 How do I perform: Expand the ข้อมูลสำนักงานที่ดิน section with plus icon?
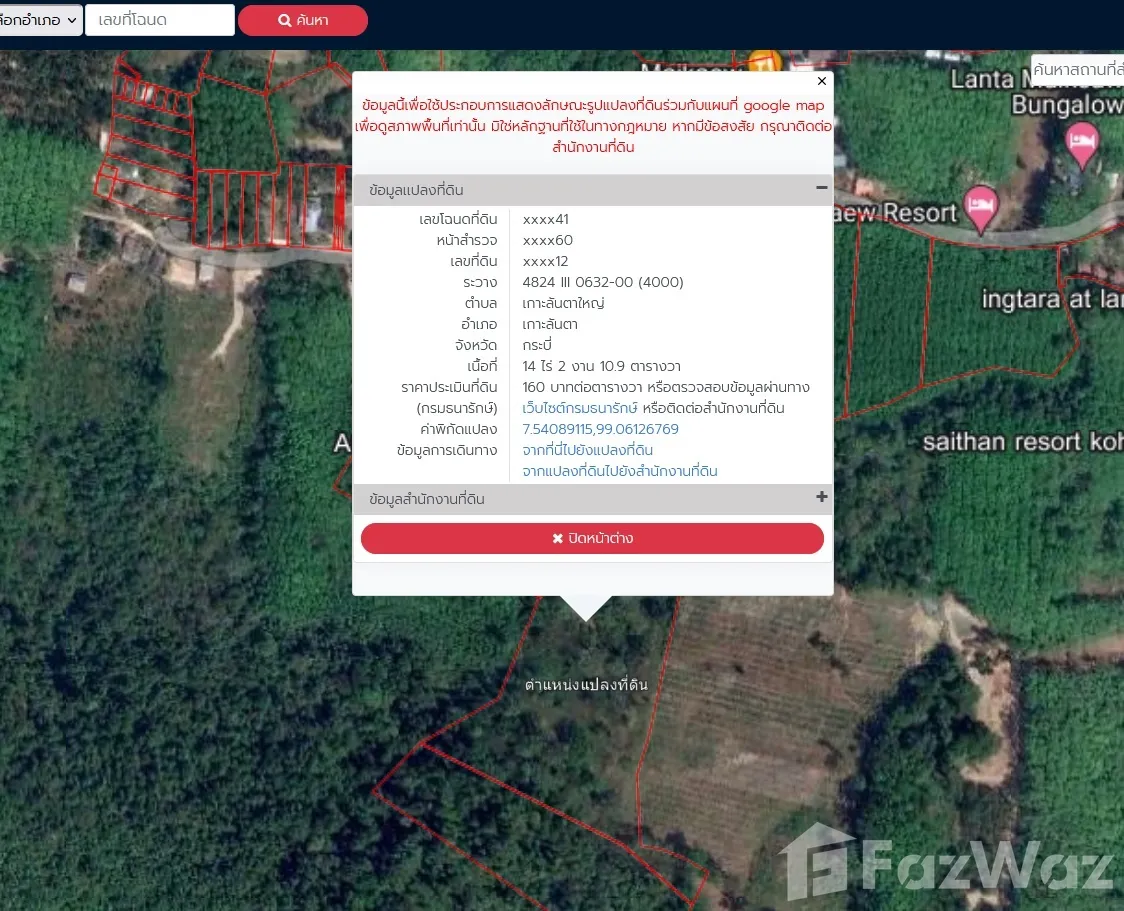tap(821, 497)
